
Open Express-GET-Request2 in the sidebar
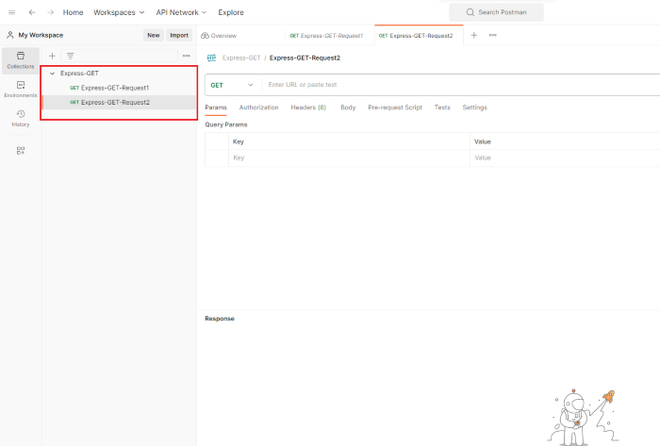tap(120, 102)
